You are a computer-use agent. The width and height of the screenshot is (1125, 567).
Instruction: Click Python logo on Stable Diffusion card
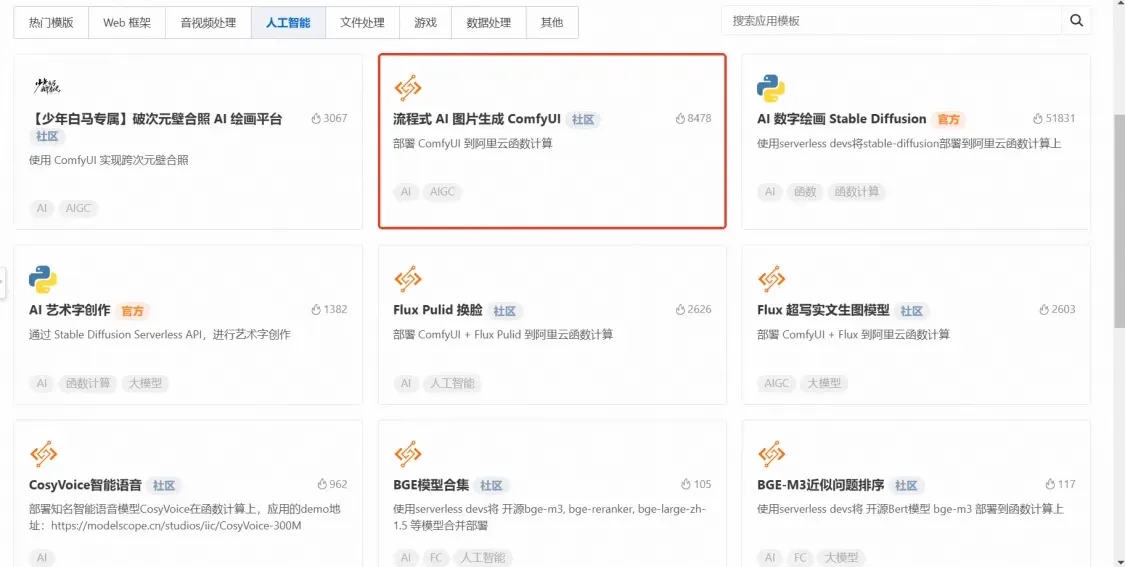tap(771, 88)
